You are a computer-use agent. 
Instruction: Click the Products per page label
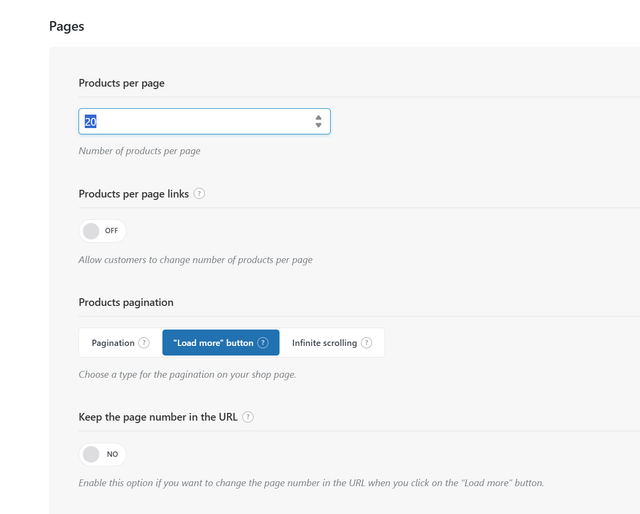pyautogui.click(x=122, y=83)
